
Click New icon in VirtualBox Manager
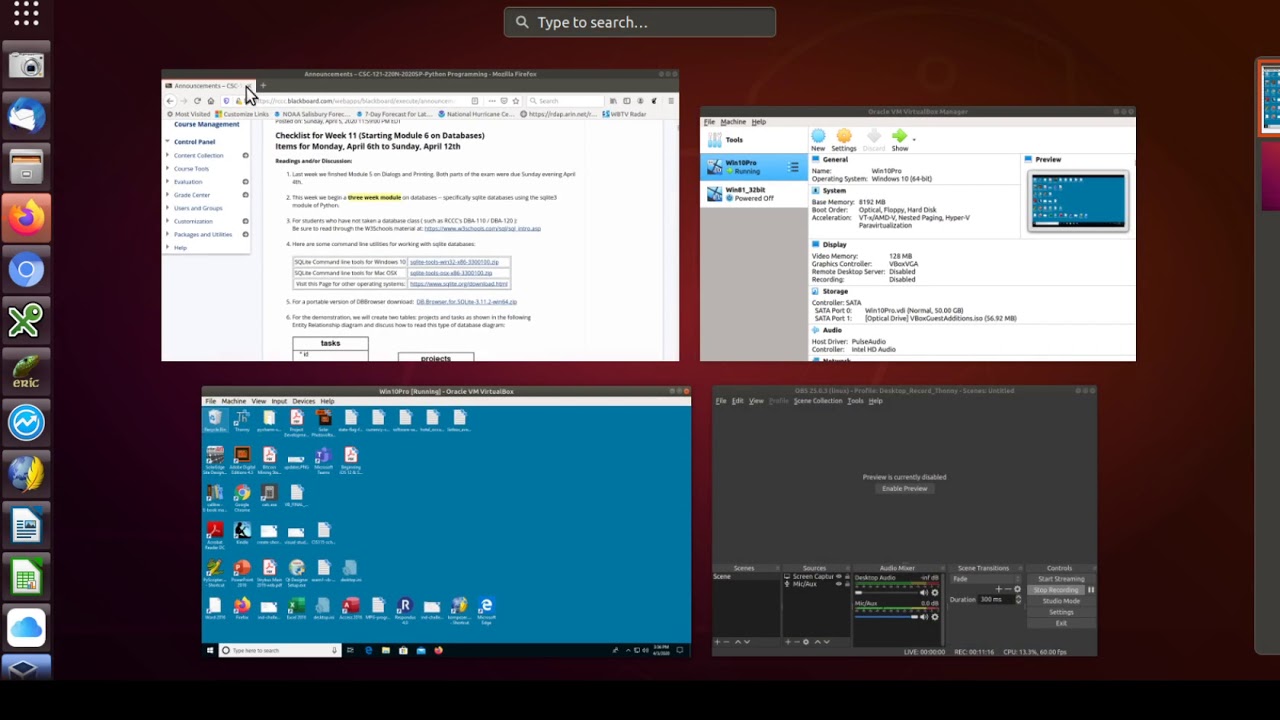pos(818,140)
